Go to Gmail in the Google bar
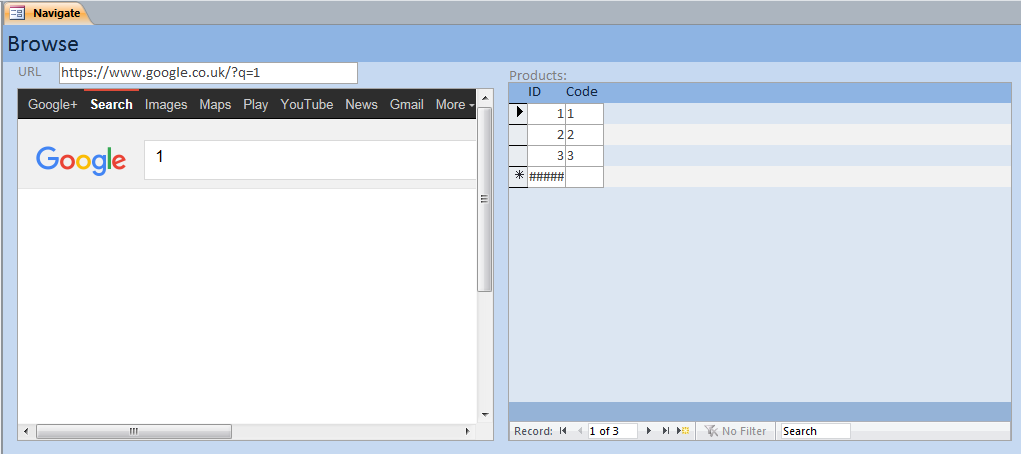 [x=407, y=104]
